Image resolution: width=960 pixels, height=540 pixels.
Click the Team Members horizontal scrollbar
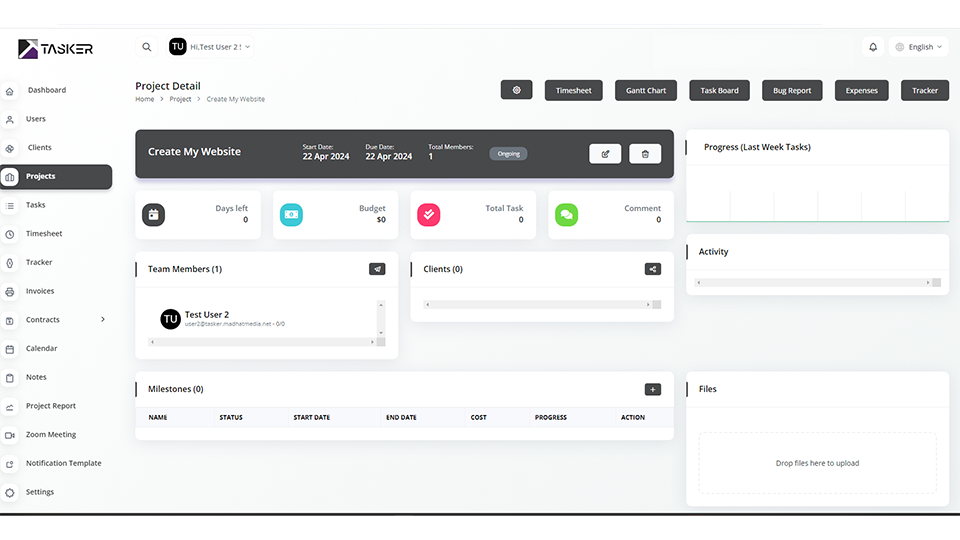pos(265,342)
